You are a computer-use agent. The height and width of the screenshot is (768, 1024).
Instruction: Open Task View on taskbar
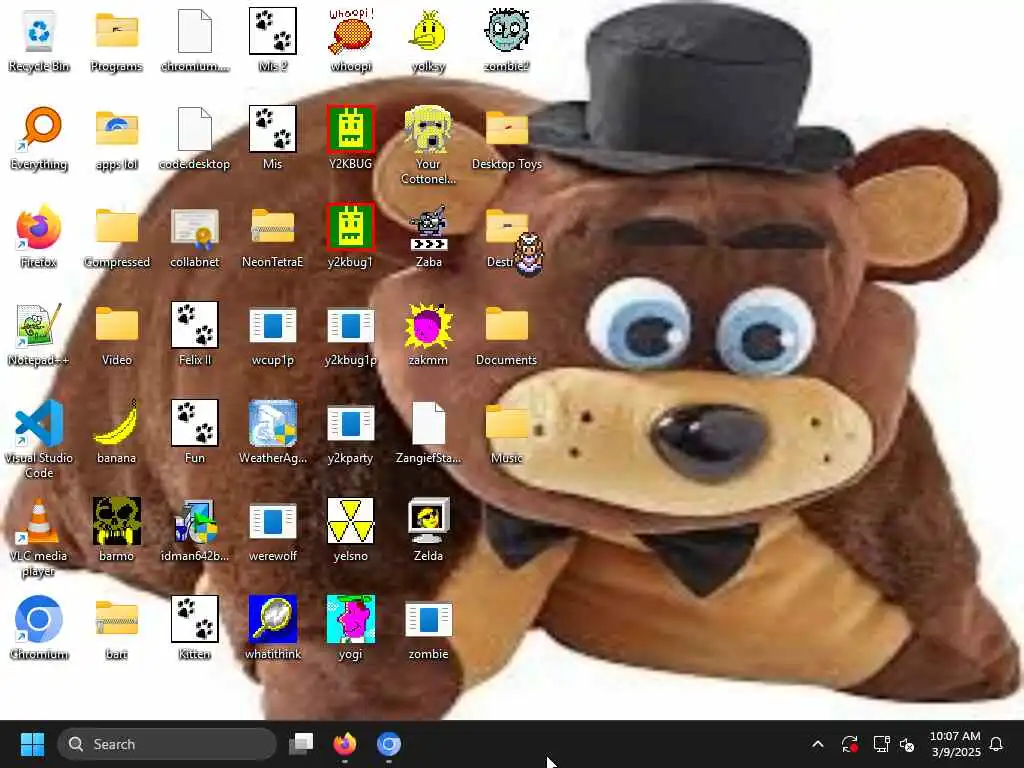[x=301, y=744]
